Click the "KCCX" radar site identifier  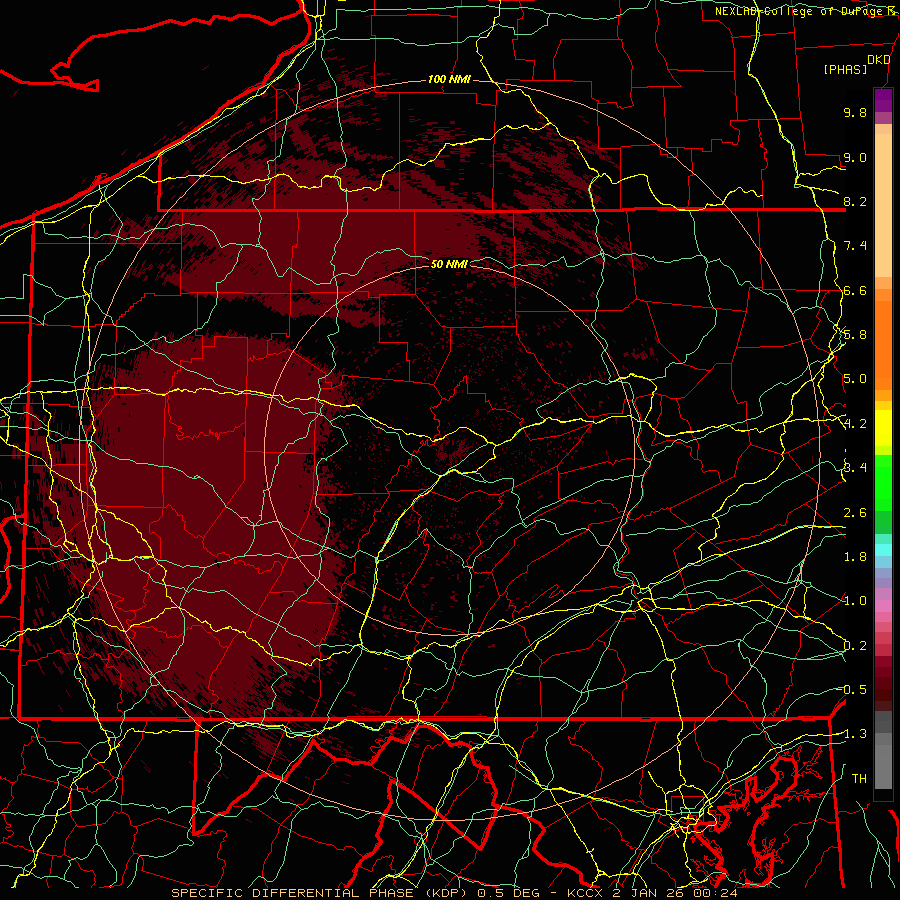(585, 893)
